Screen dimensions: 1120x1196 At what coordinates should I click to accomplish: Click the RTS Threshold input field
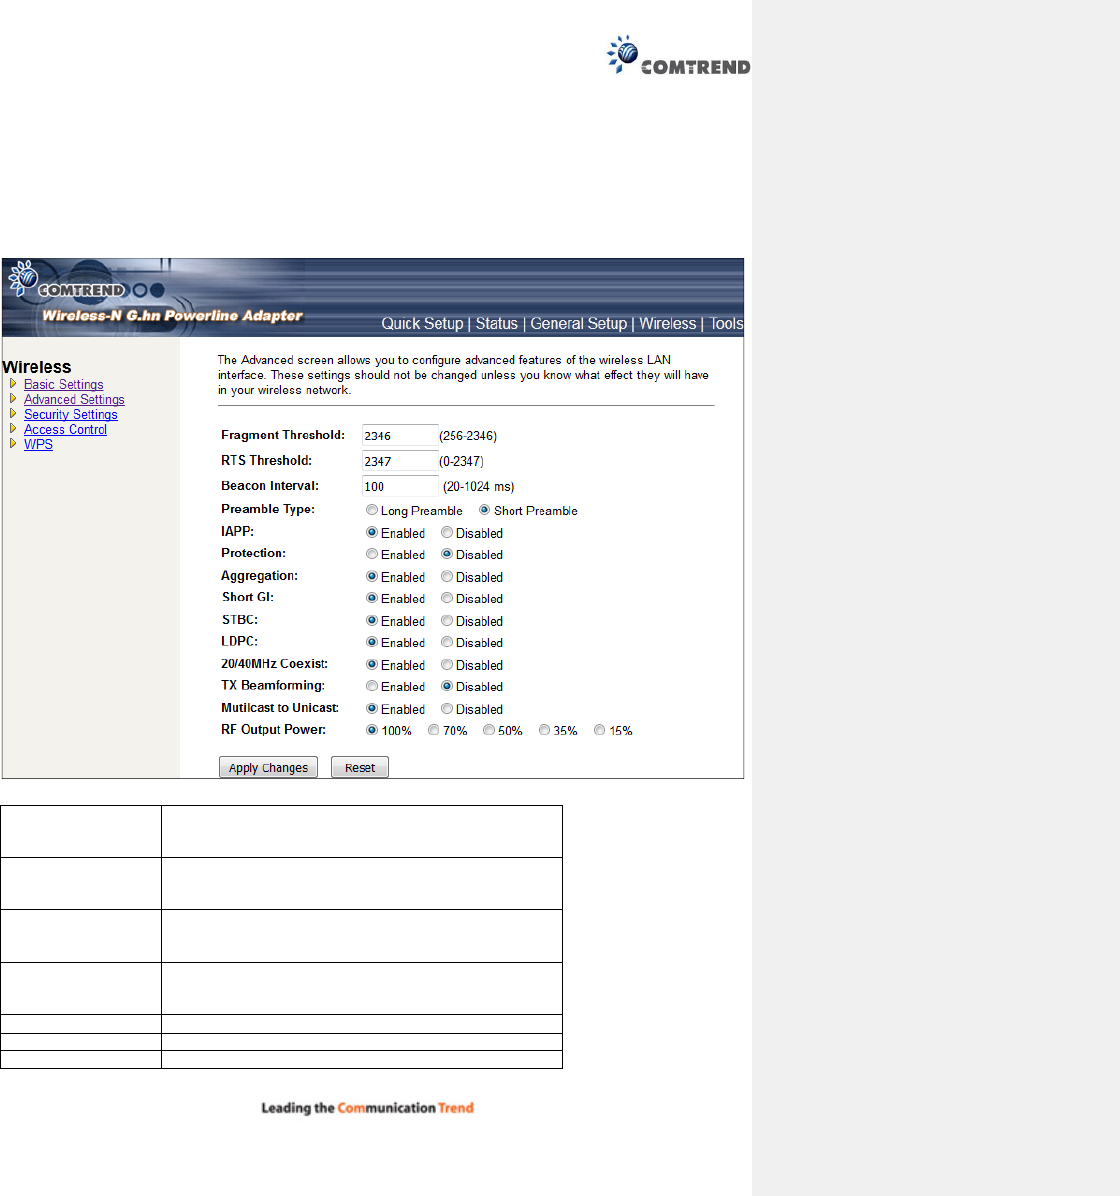[400, 461]
